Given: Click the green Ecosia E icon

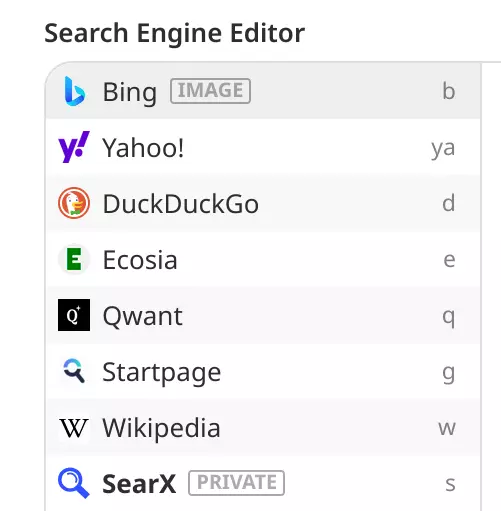Looking at the screenshot, I should (x=74, y=259).
